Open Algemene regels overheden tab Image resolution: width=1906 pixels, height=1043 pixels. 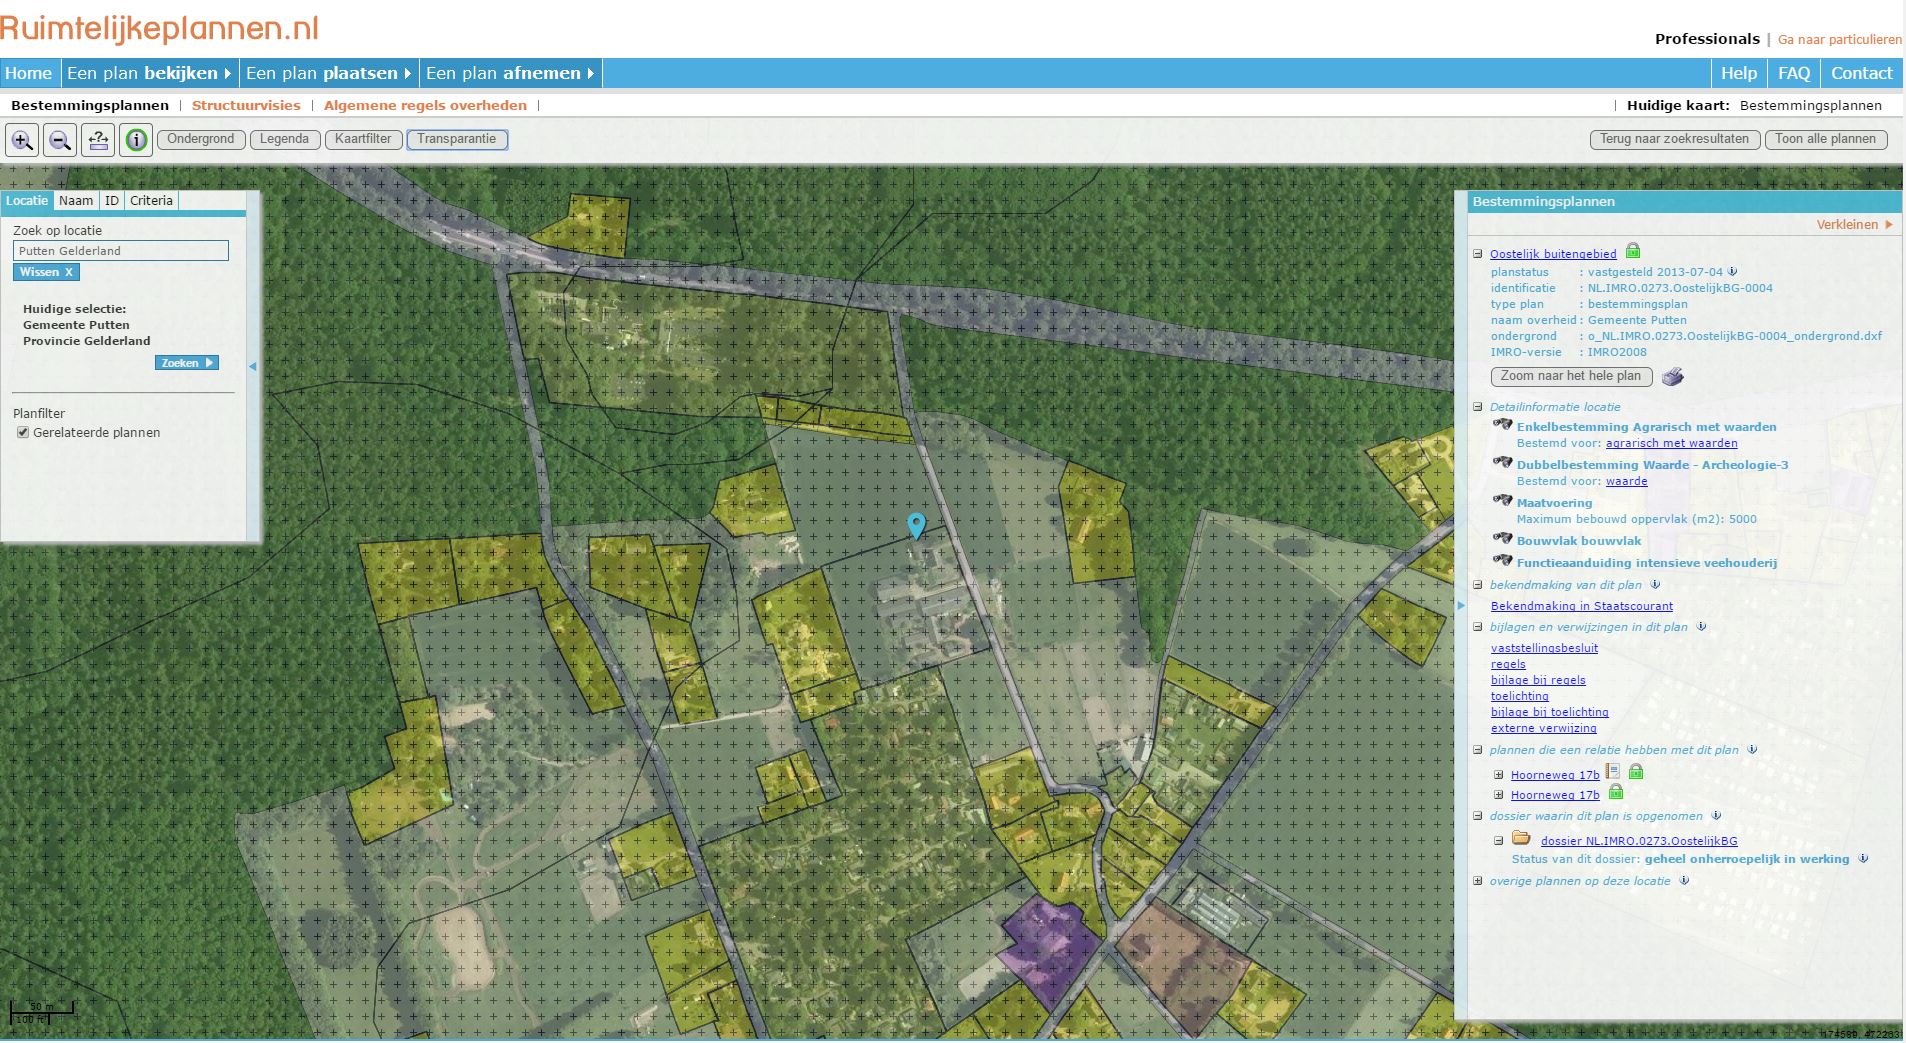tap(425, 105)
